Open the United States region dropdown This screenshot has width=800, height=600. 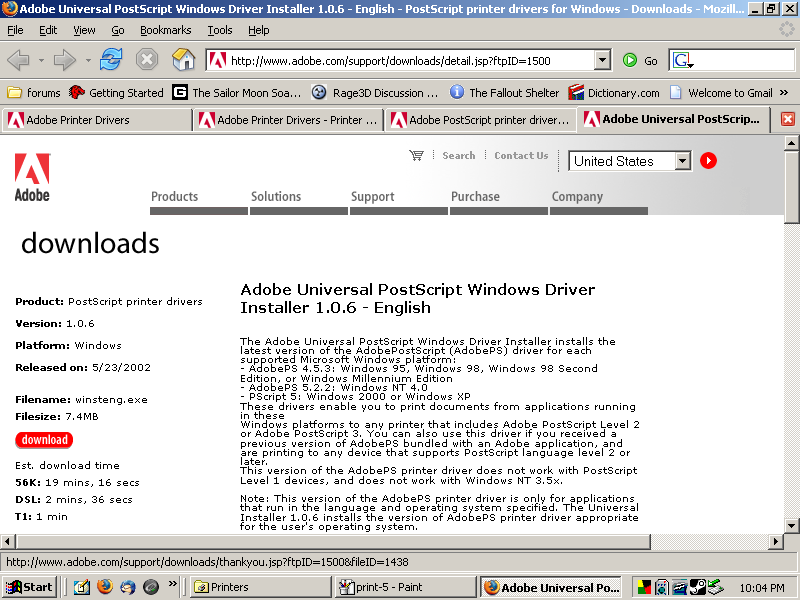(x=683, y=161)
